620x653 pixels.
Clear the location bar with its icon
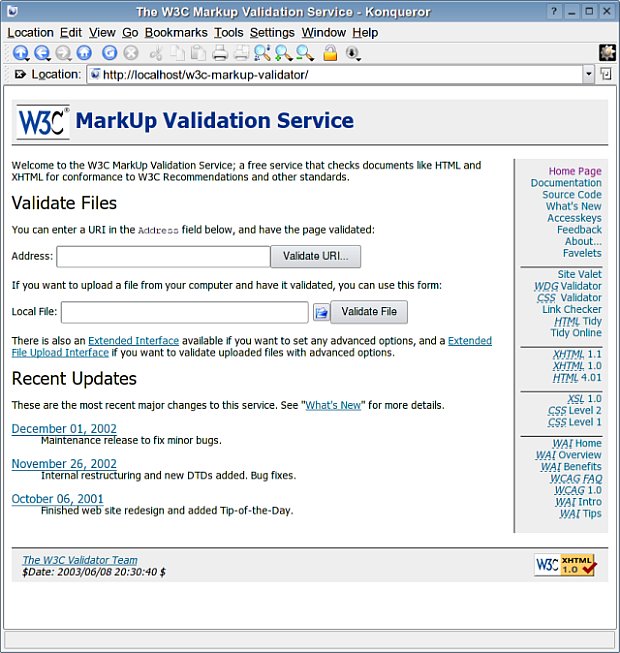pyautogui.click(x=20, y=75)
